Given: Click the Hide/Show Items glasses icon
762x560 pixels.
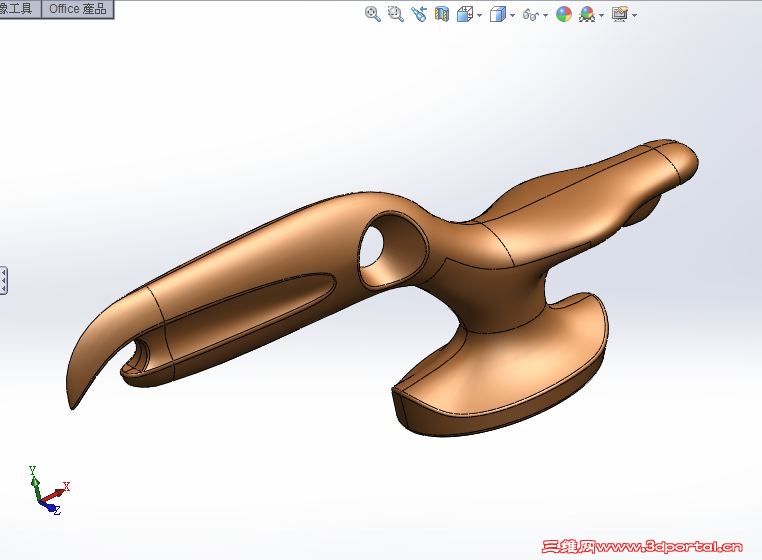Looking at the screenshot, I should pos(531,15).
